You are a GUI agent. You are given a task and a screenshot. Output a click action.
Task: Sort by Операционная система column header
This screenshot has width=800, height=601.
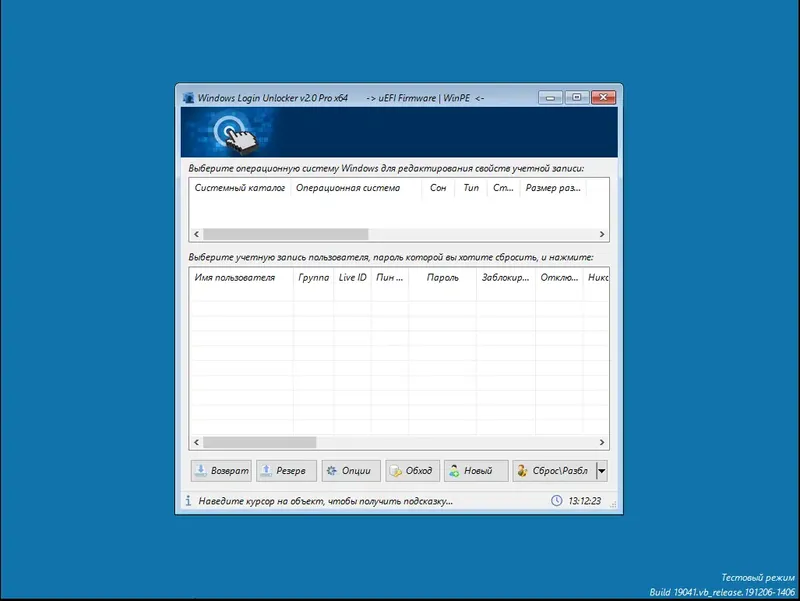coord(356,188)
